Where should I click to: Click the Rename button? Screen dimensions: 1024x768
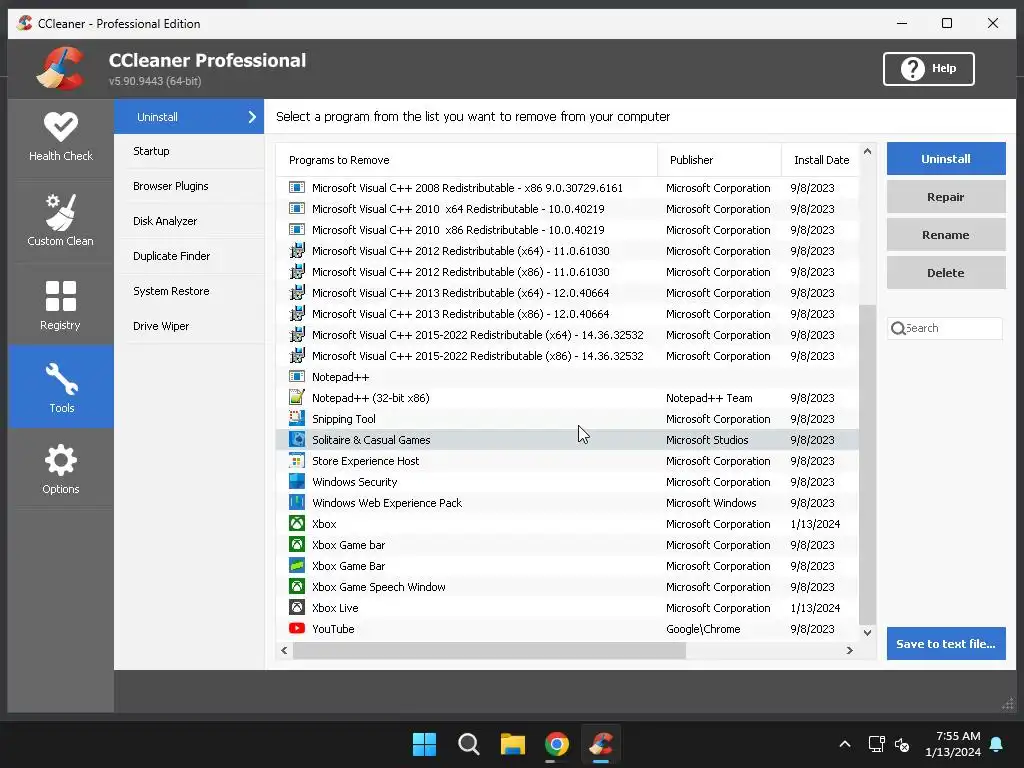tap(946, 234)
